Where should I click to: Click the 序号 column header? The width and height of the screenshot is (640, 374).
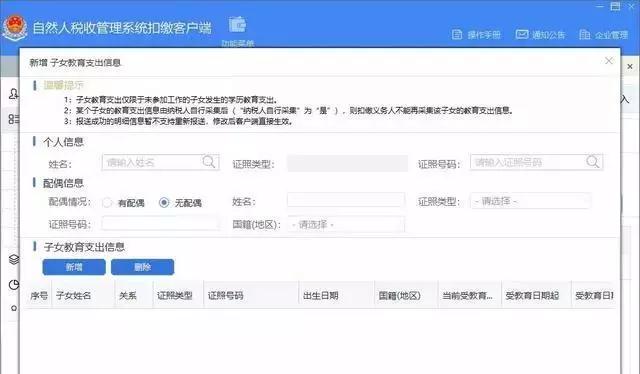click(x=39, y=295)
